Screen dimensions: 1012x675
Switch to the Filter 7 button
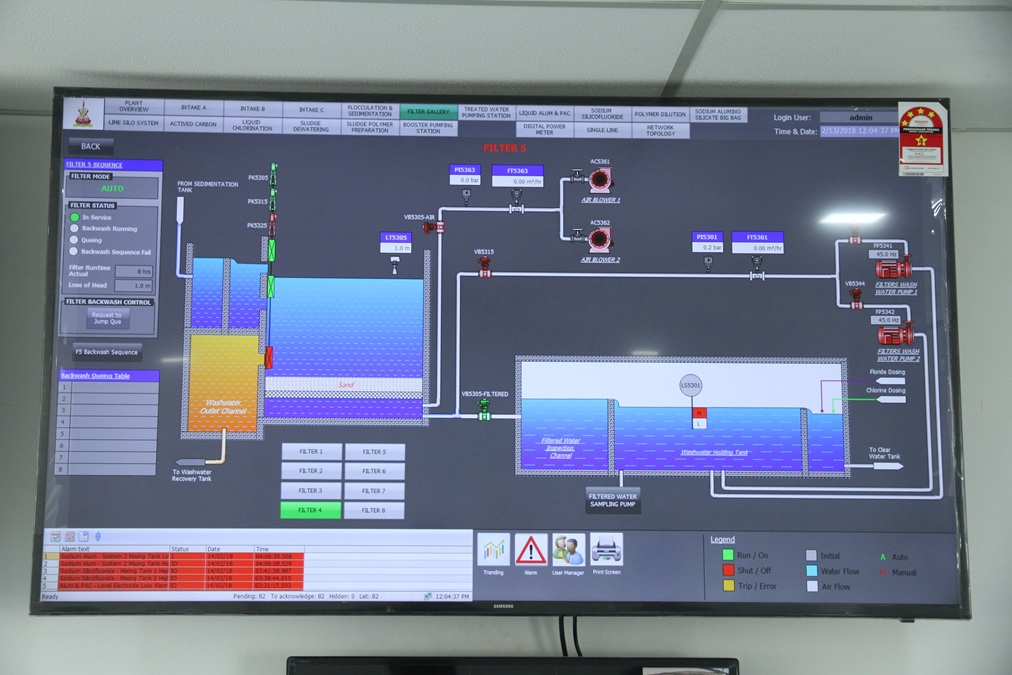click(374, 491)
